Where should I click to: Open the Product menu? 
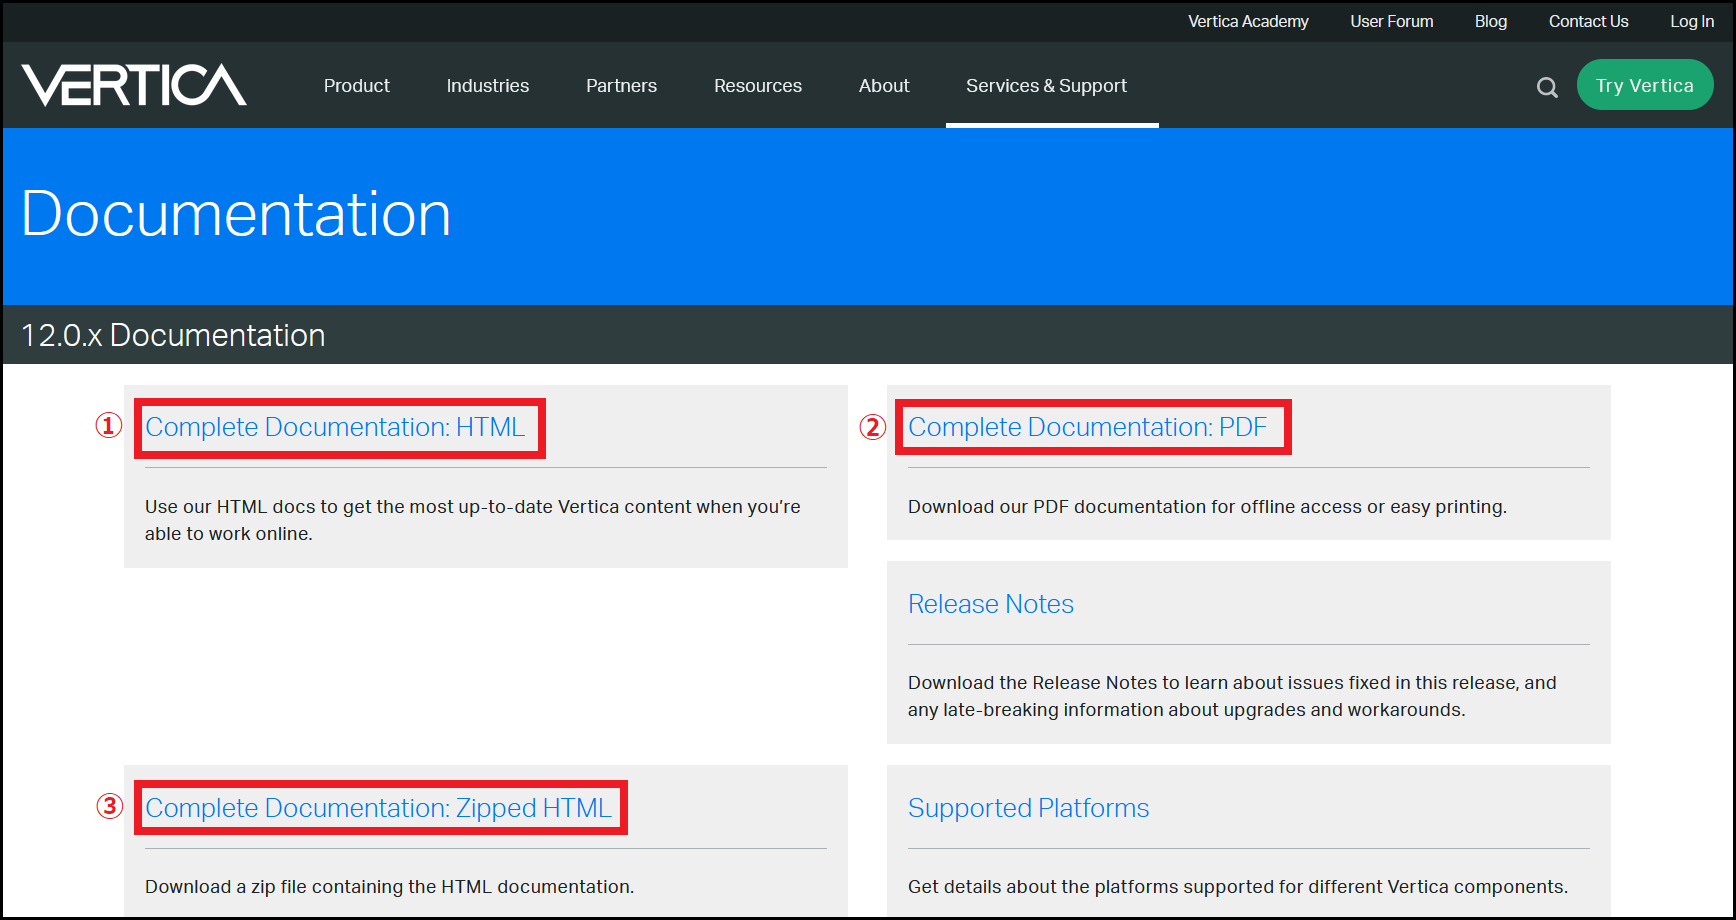click(357, 86)
